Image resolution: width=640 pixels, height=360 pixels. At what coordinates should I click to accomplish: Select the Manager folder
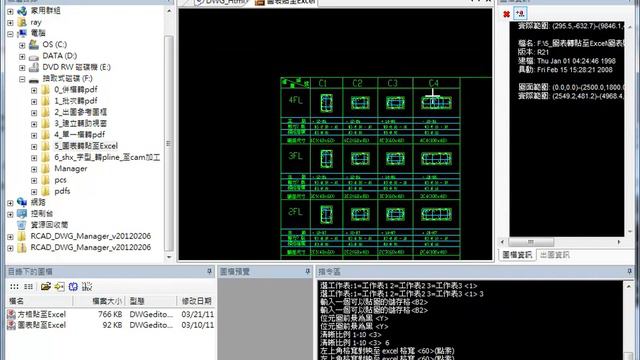(71, 169)
